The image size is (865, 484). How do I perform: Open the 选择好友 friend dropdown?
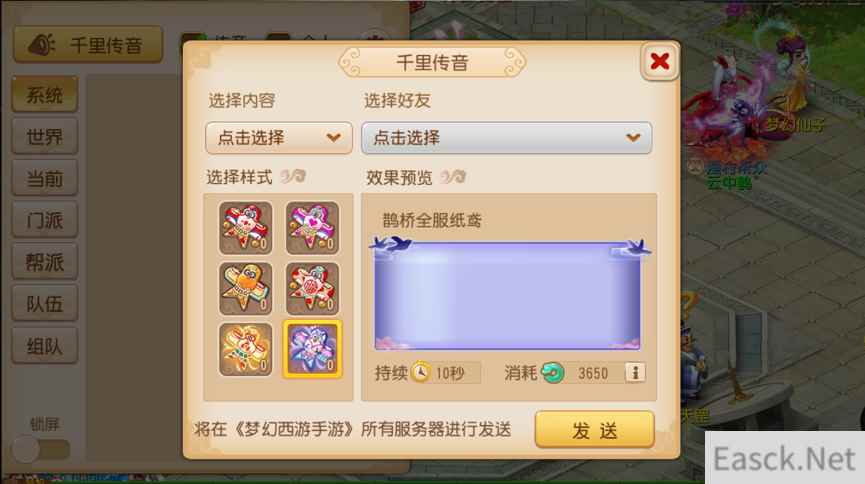(506, 137)
